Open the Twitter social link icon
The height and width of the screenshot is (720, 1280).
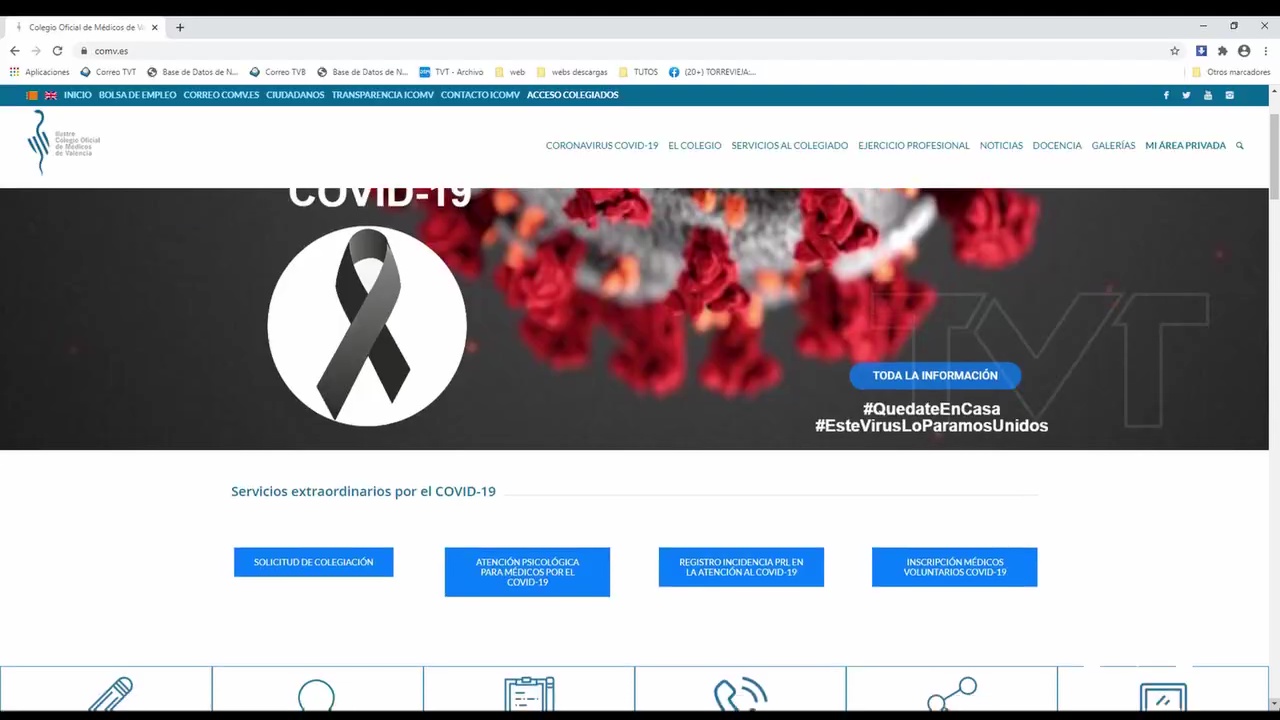[x=1186, y=95]
